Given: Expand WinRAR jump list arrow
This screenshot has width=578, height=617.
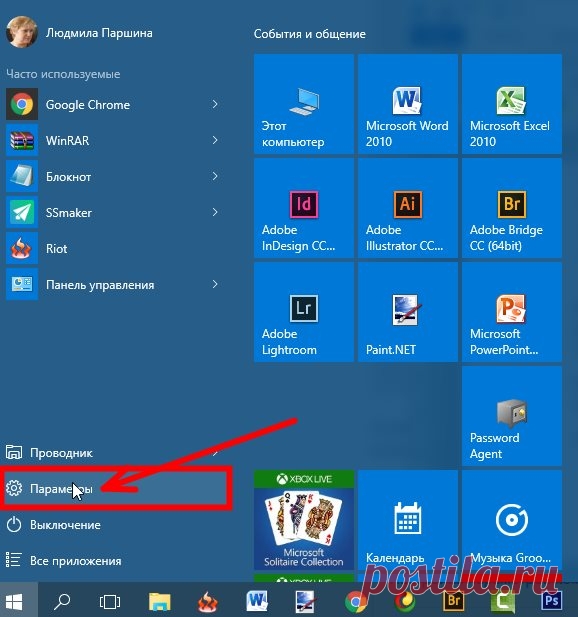Looking at the screenshot, I should (x=215, y=140).
